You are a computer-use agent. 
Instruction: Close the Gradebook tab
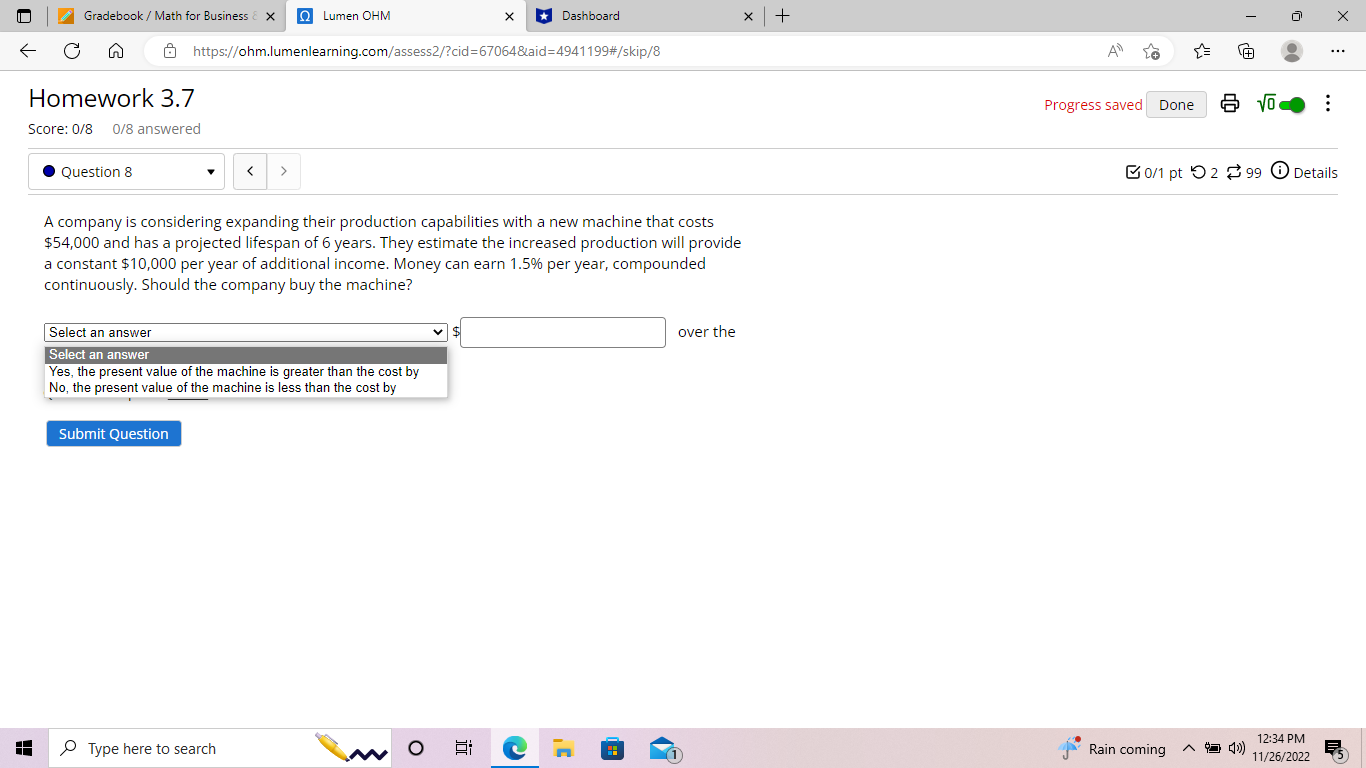coord(271,17)
